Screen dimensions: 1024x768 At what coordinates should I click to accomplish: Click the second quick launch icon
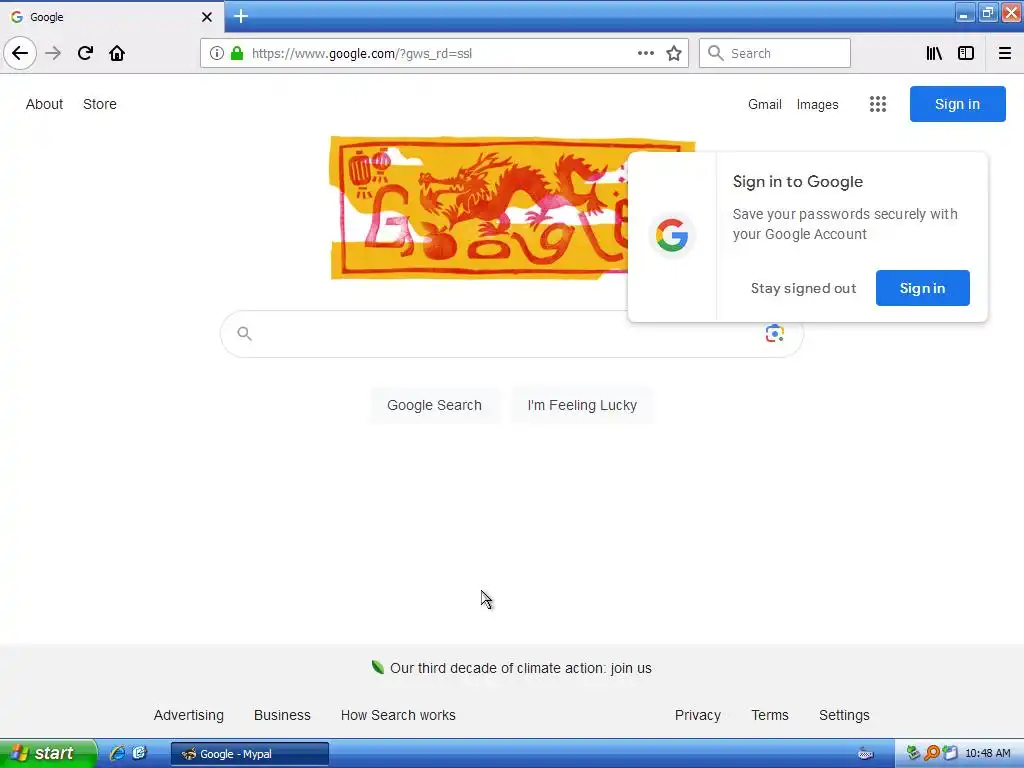click(140, 753)
